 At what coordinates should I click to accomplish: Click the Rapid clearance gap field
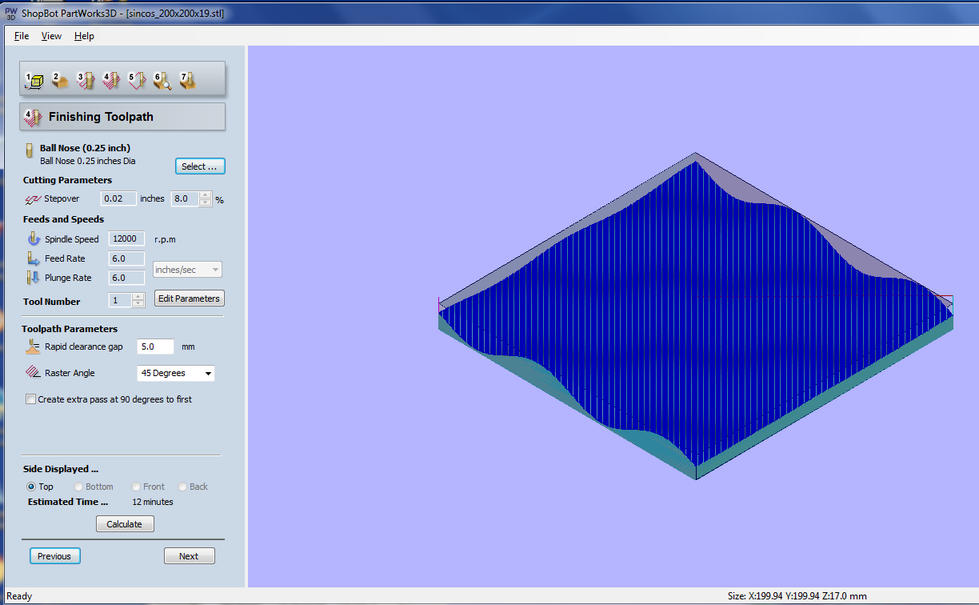155,347
